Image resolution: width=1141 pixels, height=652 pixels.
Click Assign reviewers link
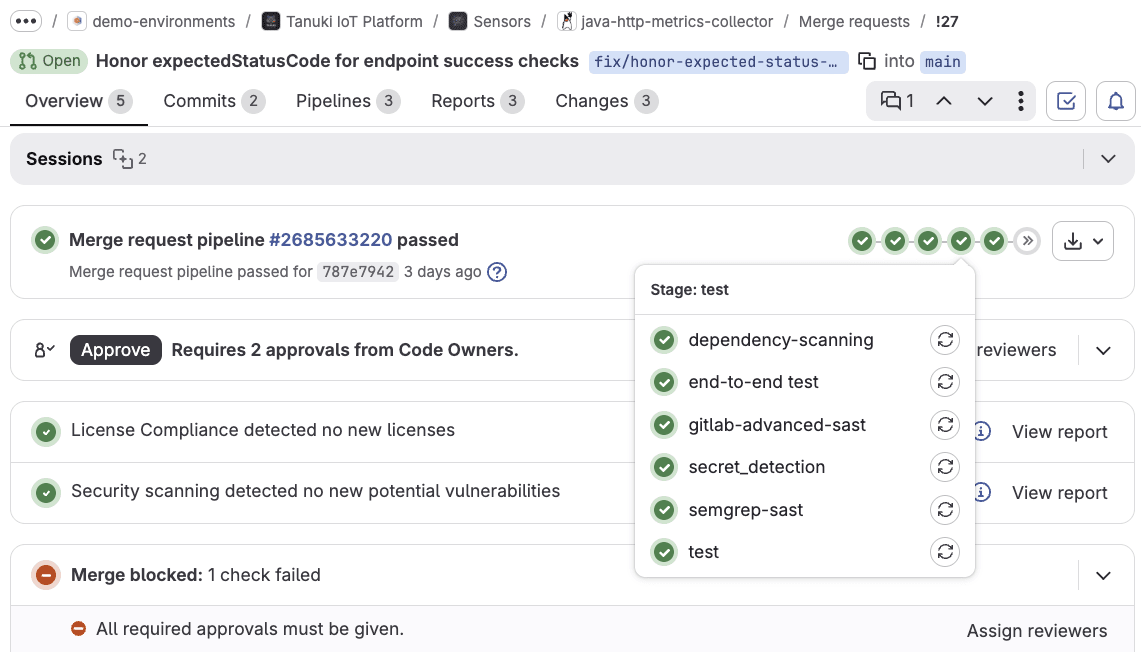(1037, 631)
